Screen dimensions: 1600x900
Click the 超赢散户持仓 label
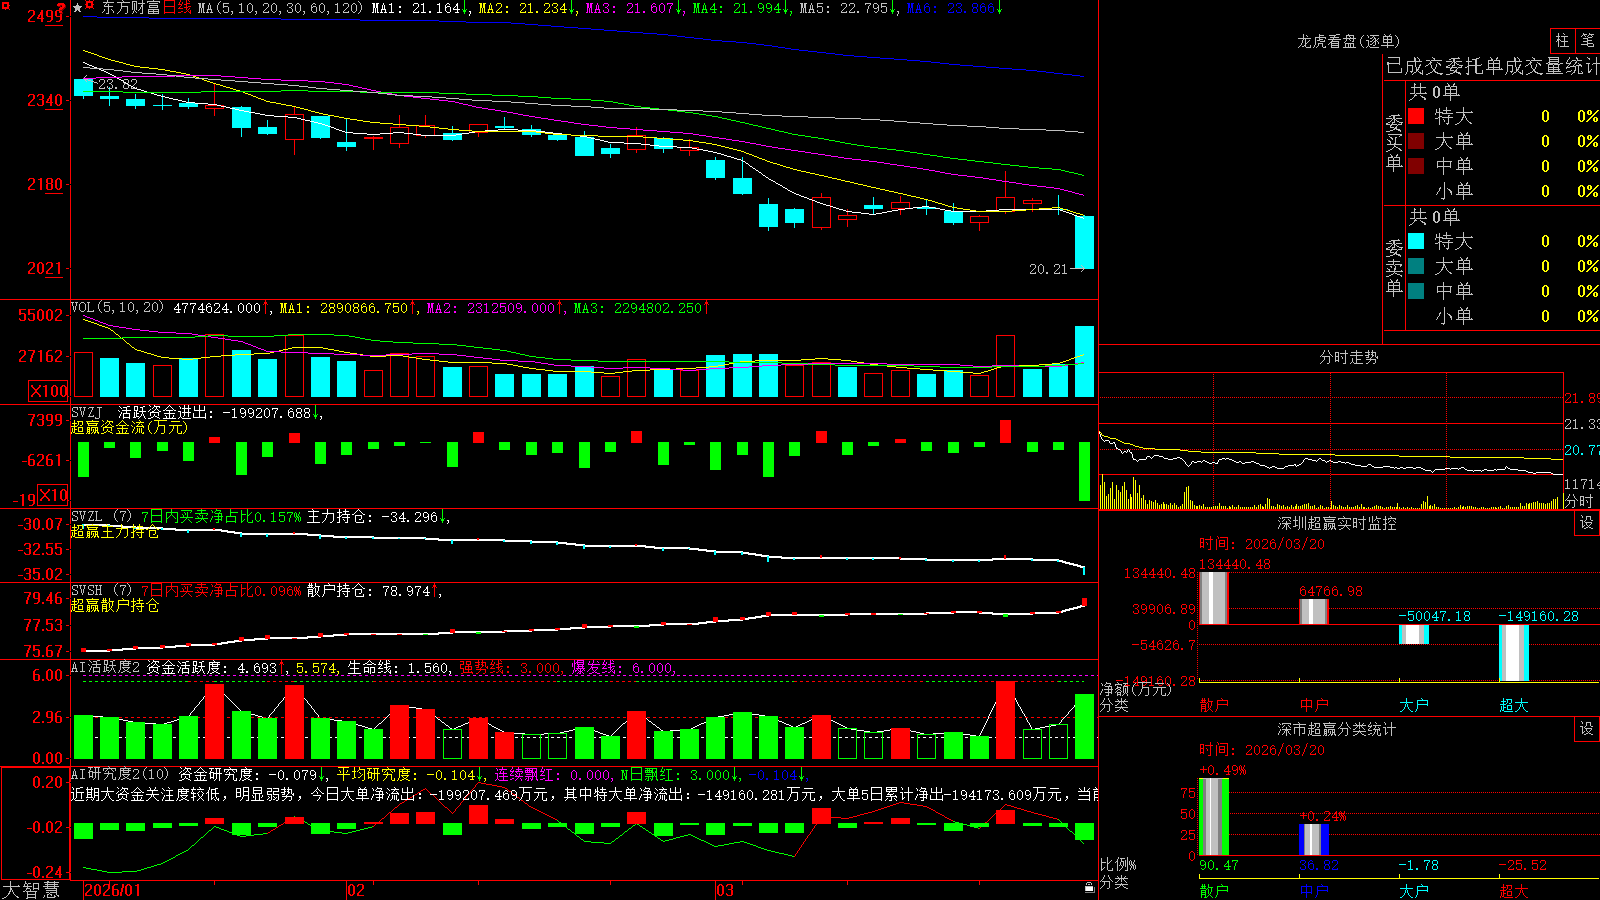115,606
